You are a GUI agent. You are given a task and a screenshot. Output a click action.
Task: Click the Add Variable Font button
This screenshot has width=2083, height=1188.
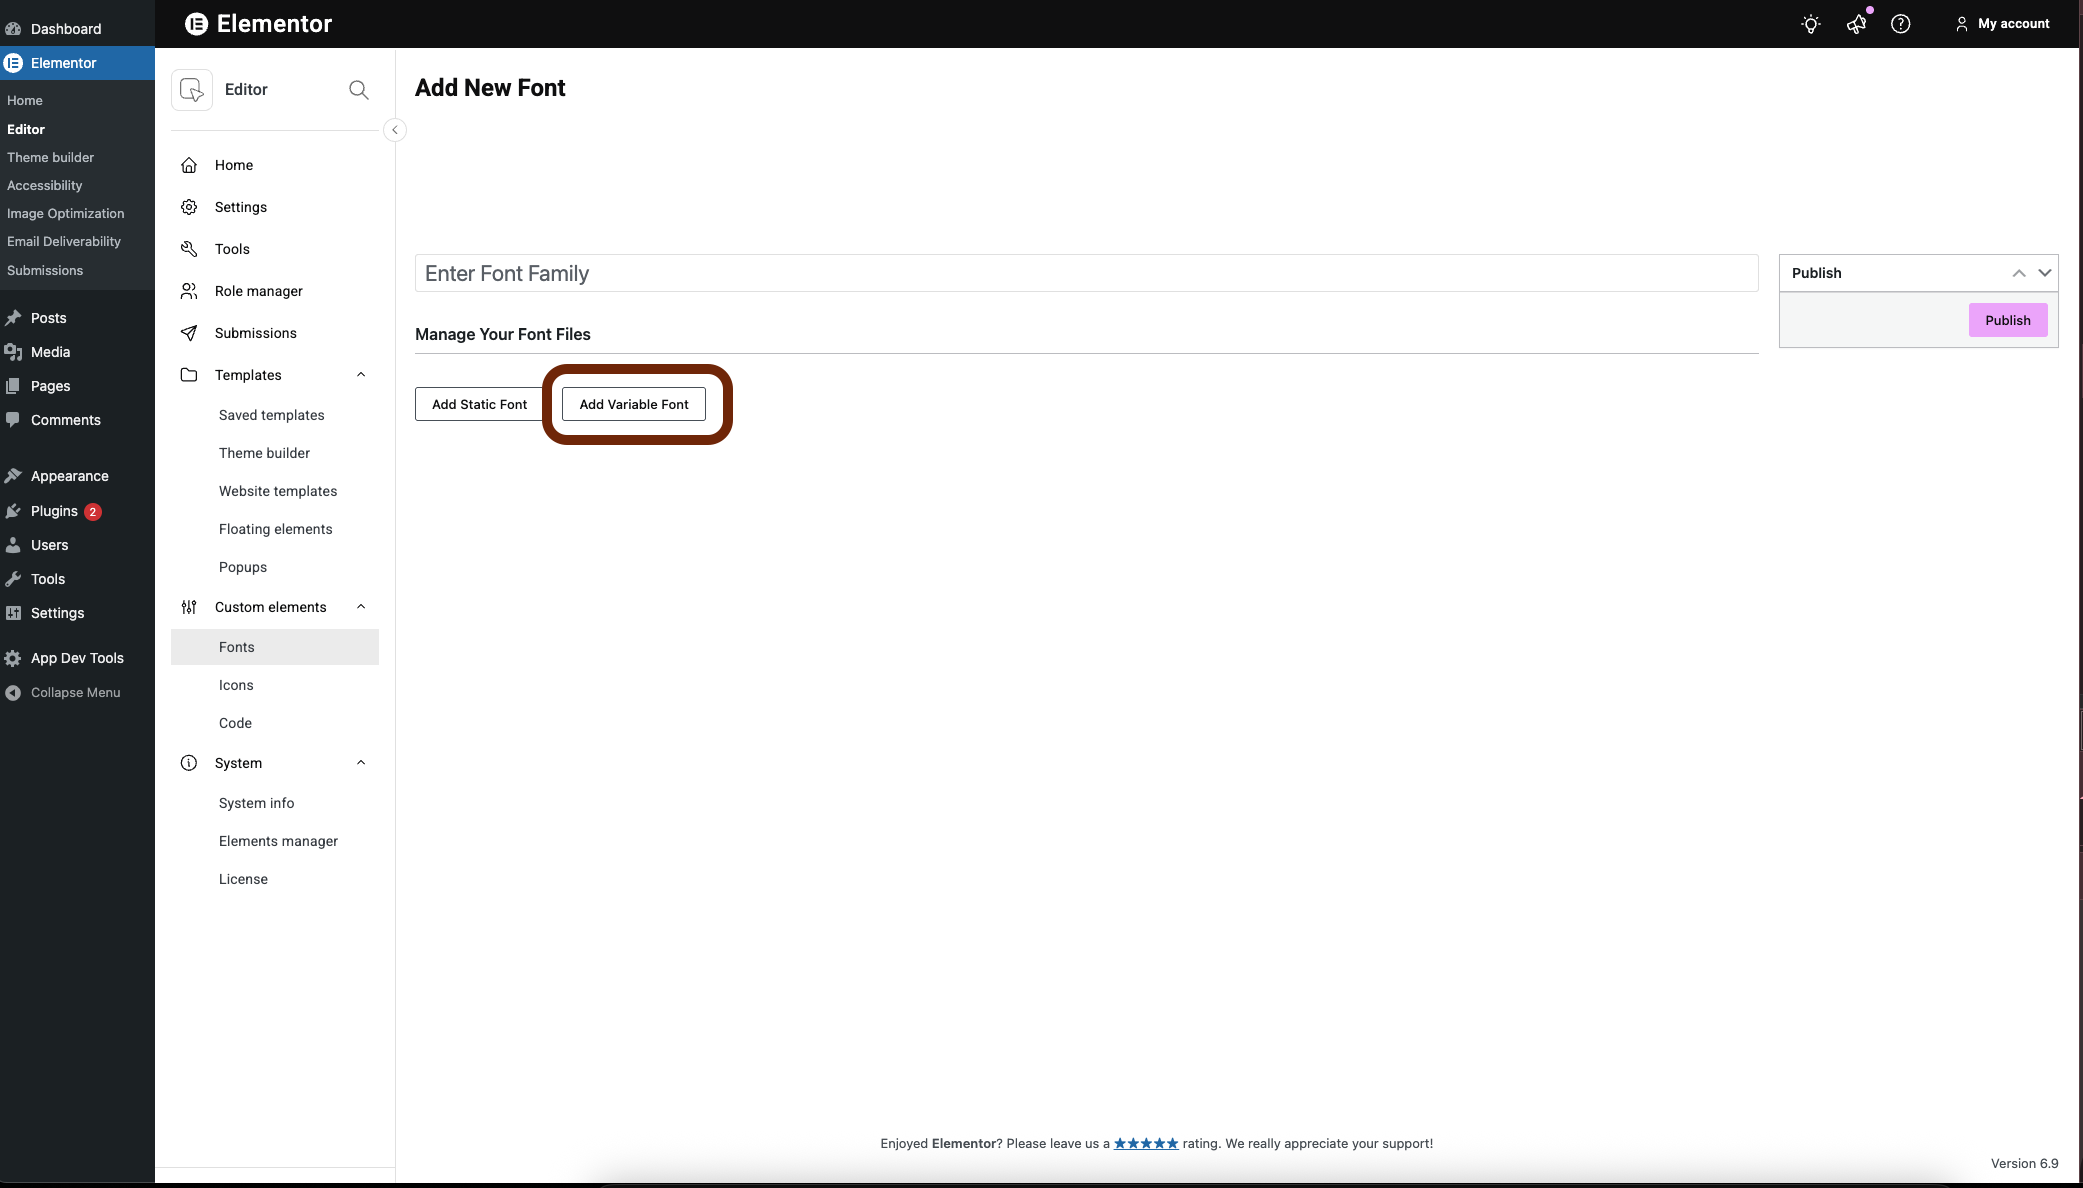click(x=634, y=404)
